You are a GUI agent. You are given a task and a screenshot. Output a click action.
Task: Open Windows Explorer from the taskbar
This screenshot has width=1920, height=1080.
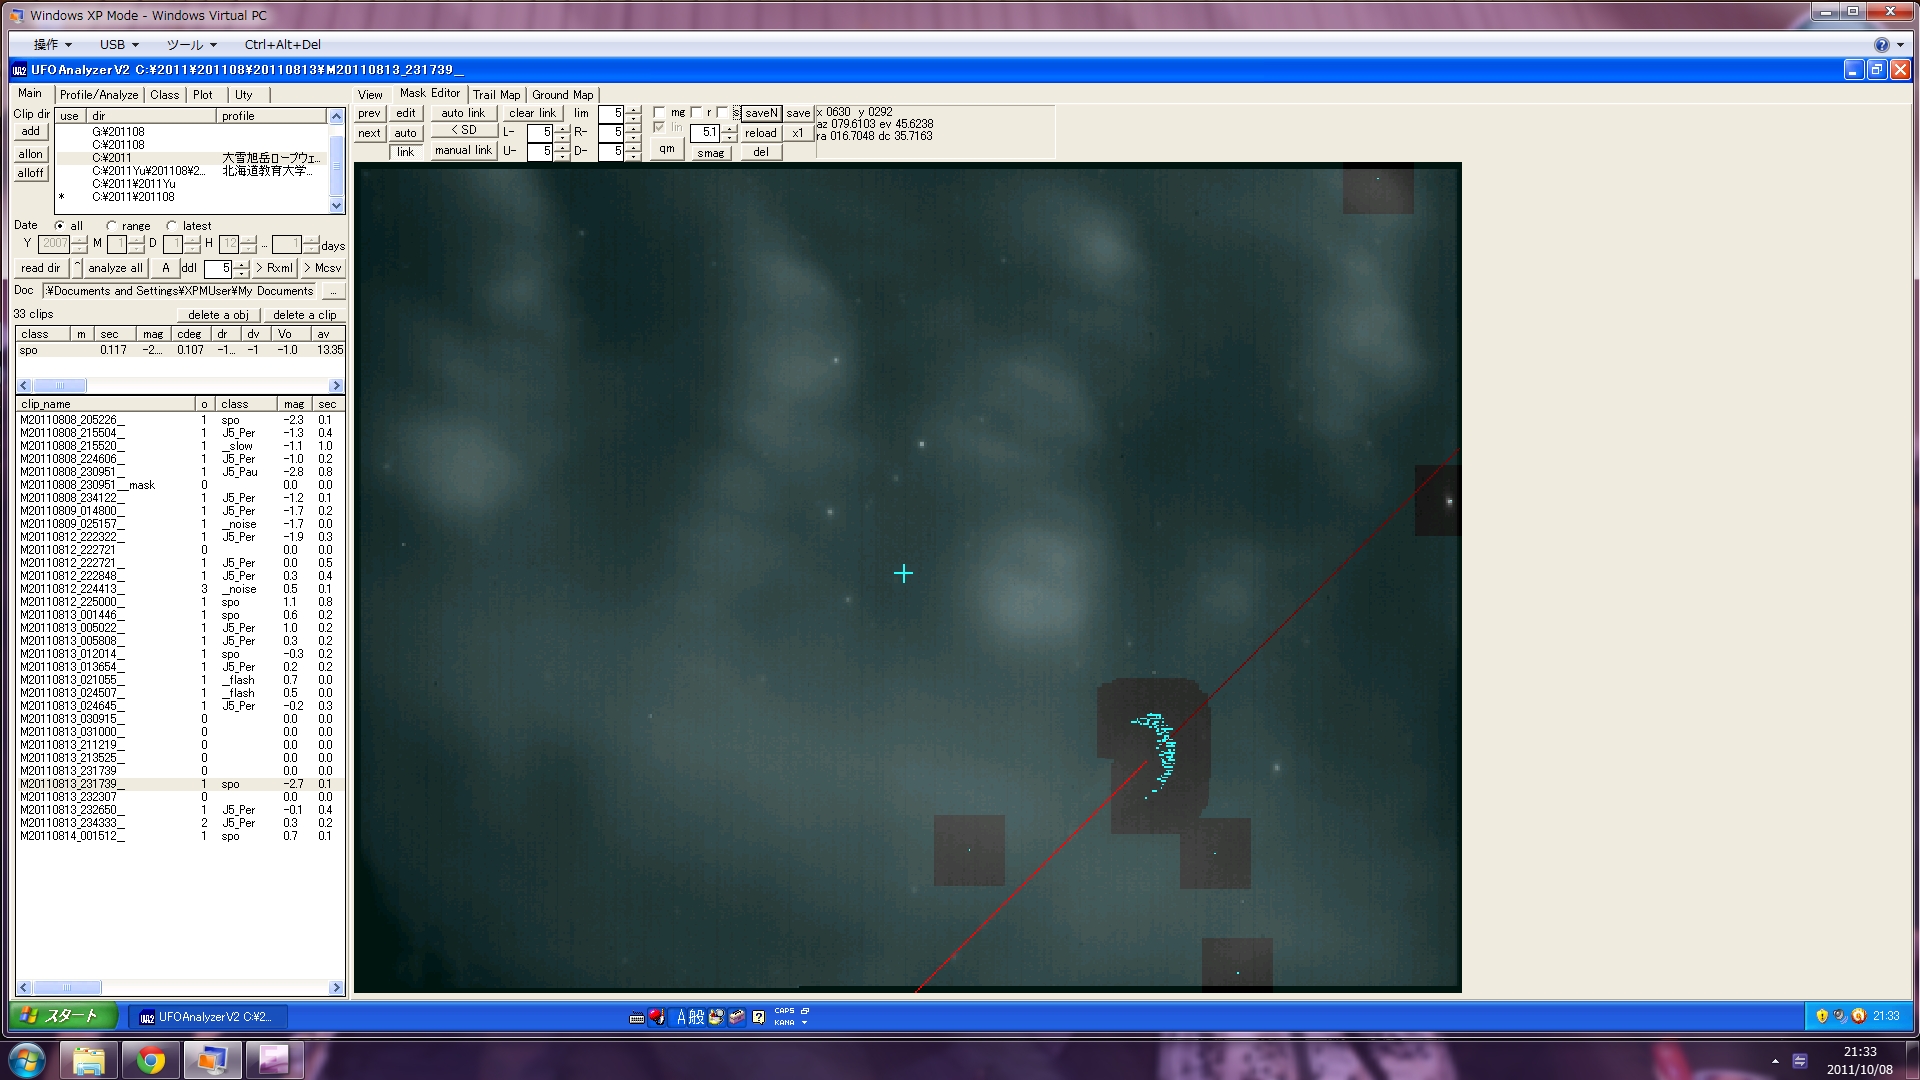coord(89,1060)
